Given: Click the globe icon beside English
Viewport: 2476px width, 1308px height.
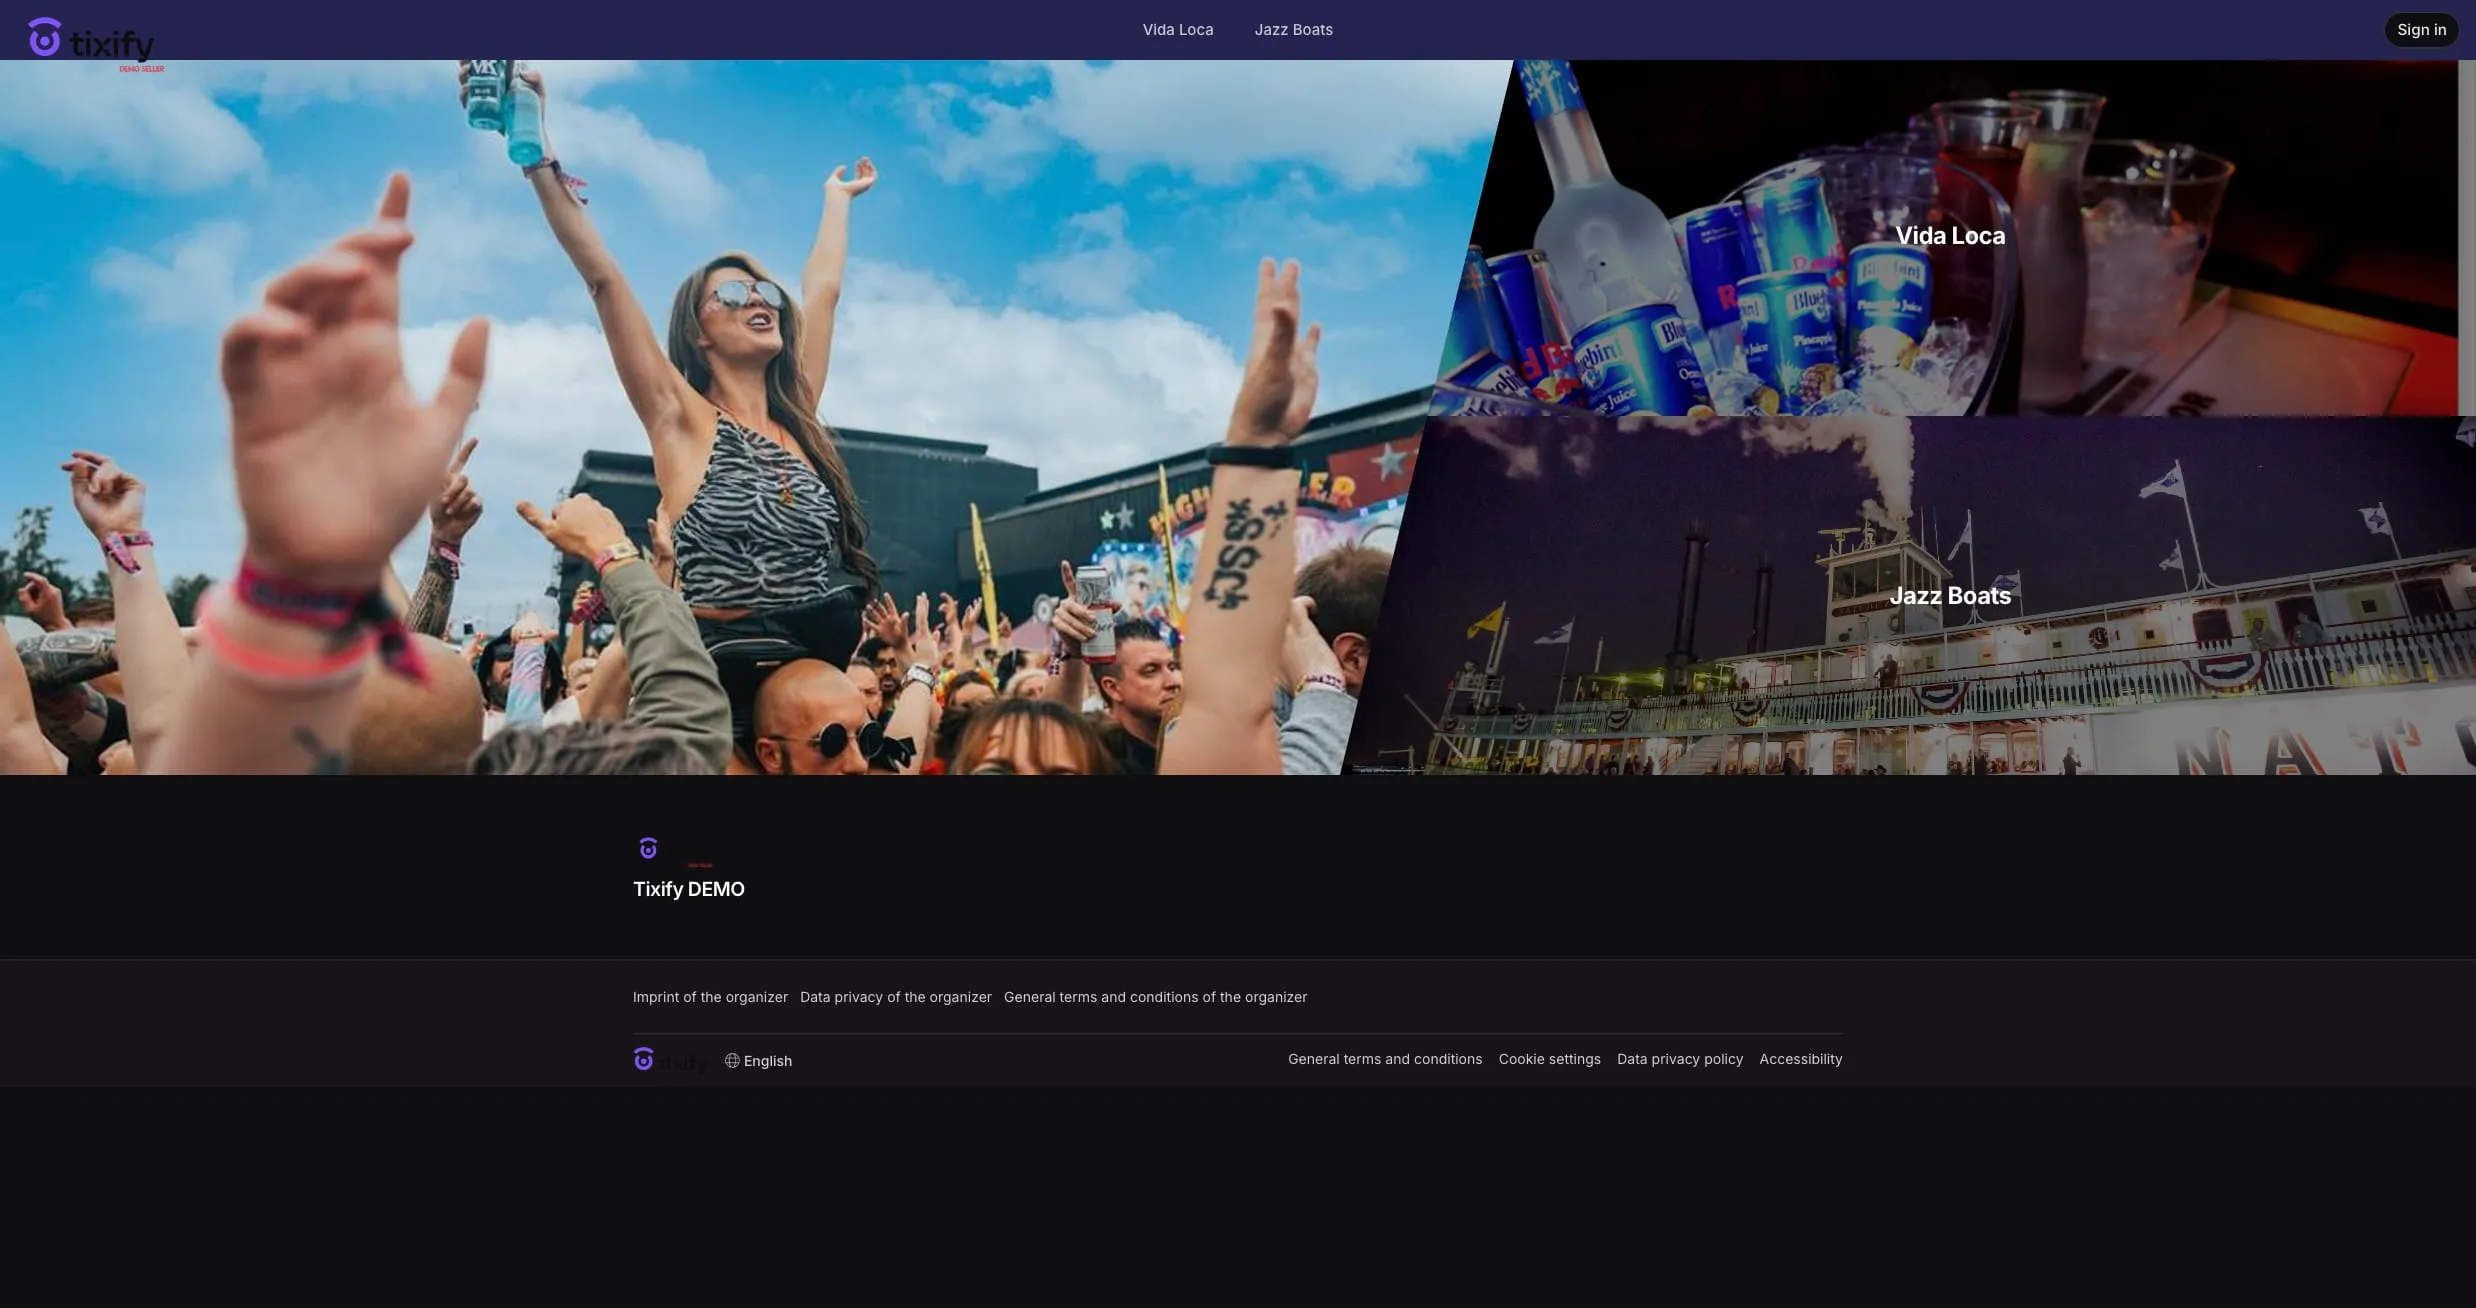Looking at the screenshot, I should pyautogui.click(x=732, y=1061).
